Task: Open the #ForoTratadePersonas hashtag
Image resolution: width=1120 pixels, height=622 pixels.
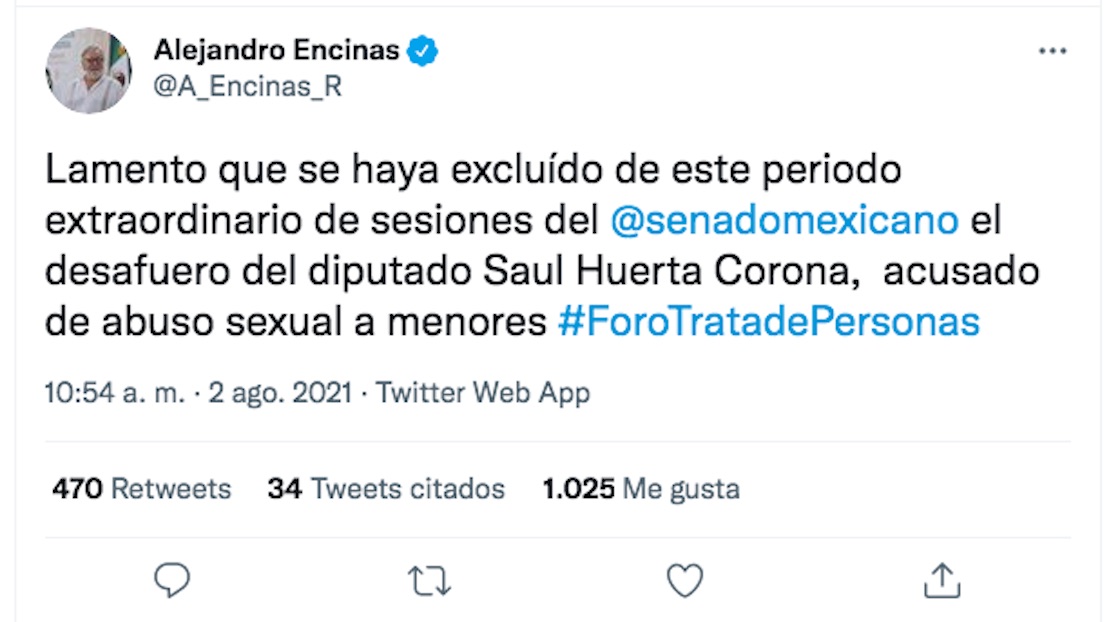Action: point(768,322)
